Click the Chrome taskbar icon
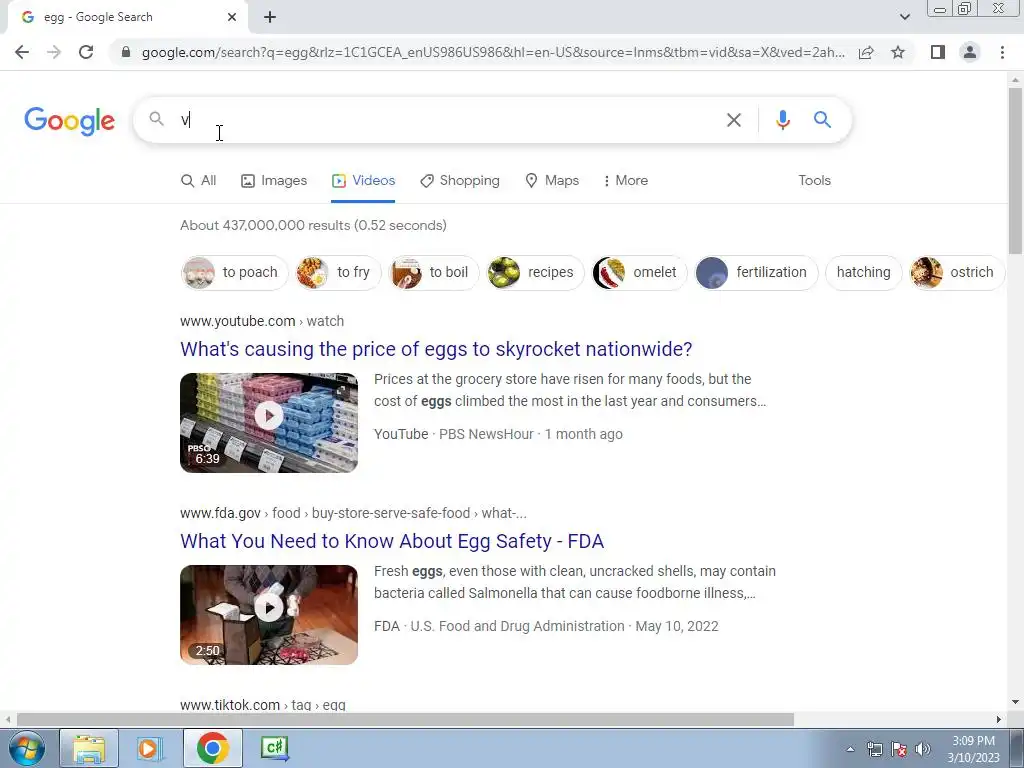 point(212,748)
